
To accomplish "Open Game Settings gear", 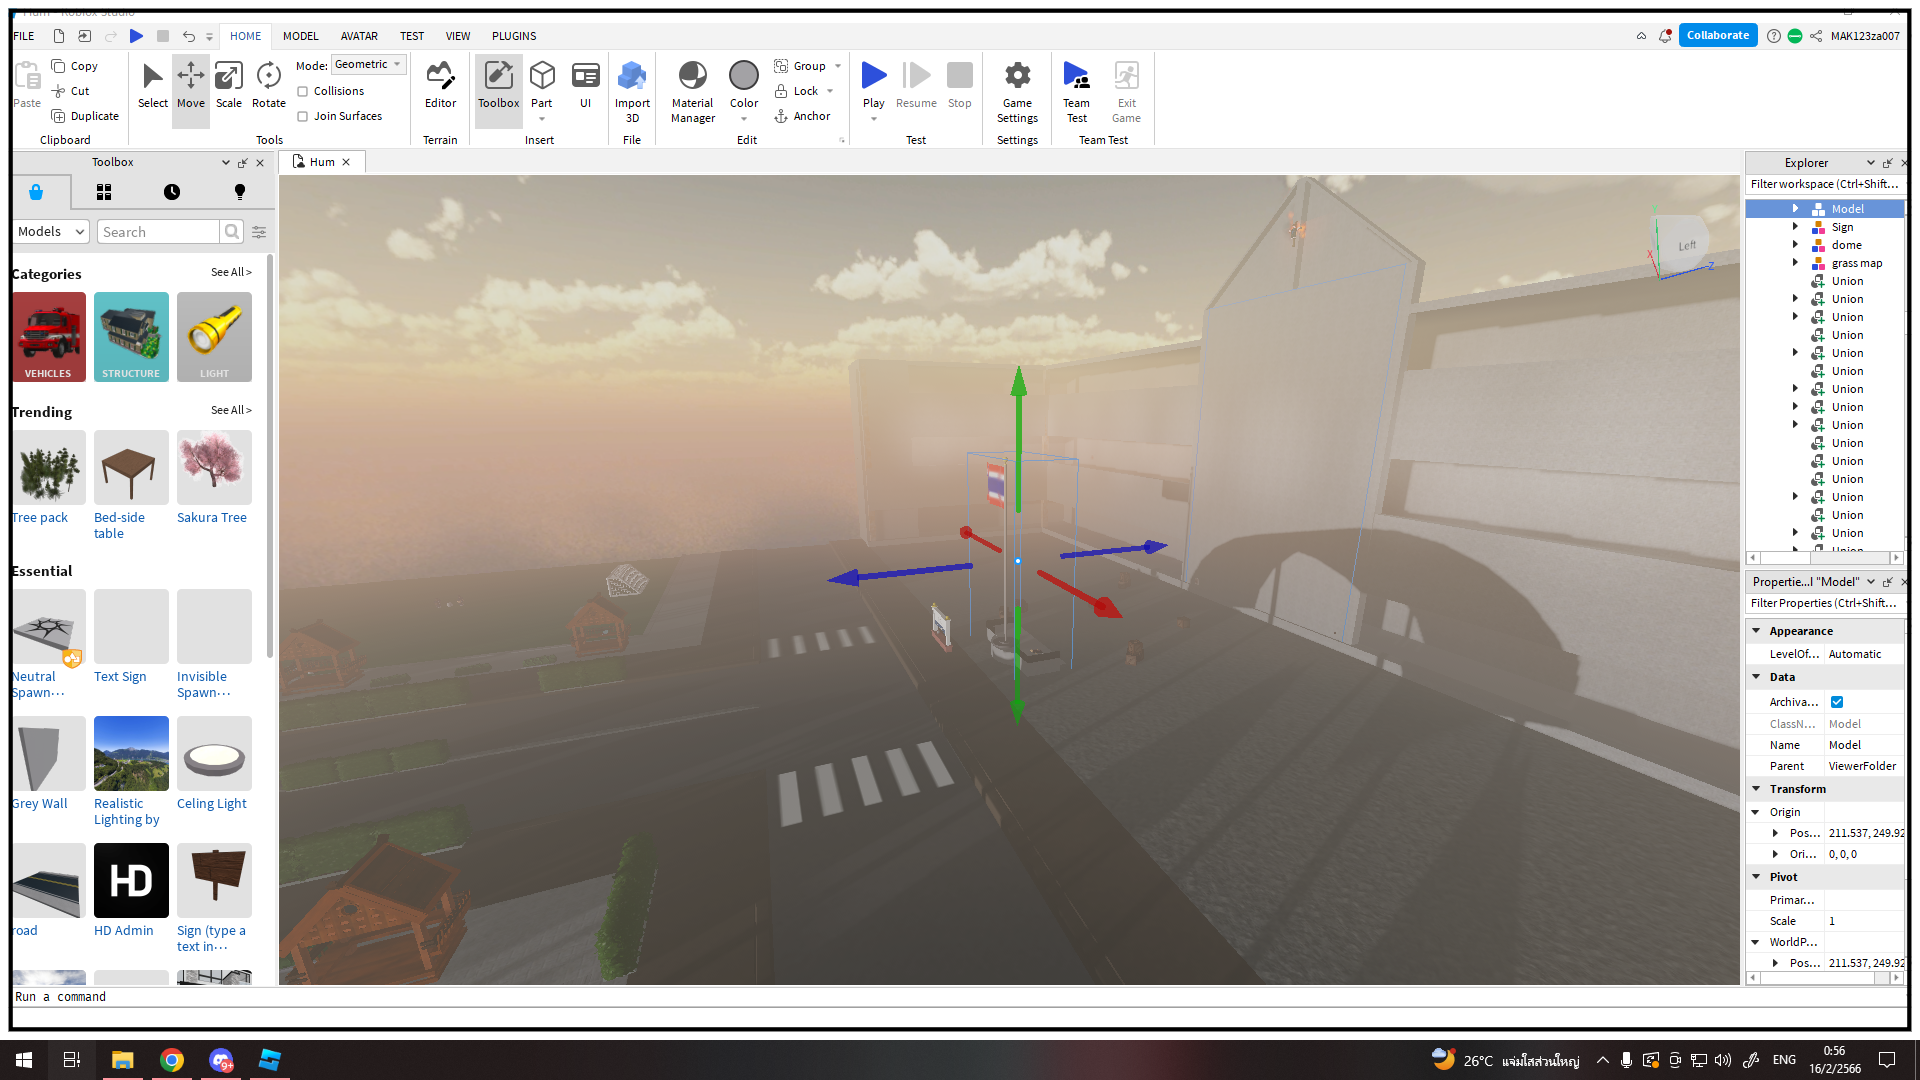I will pyautogui.click(x=1017, y=92).
